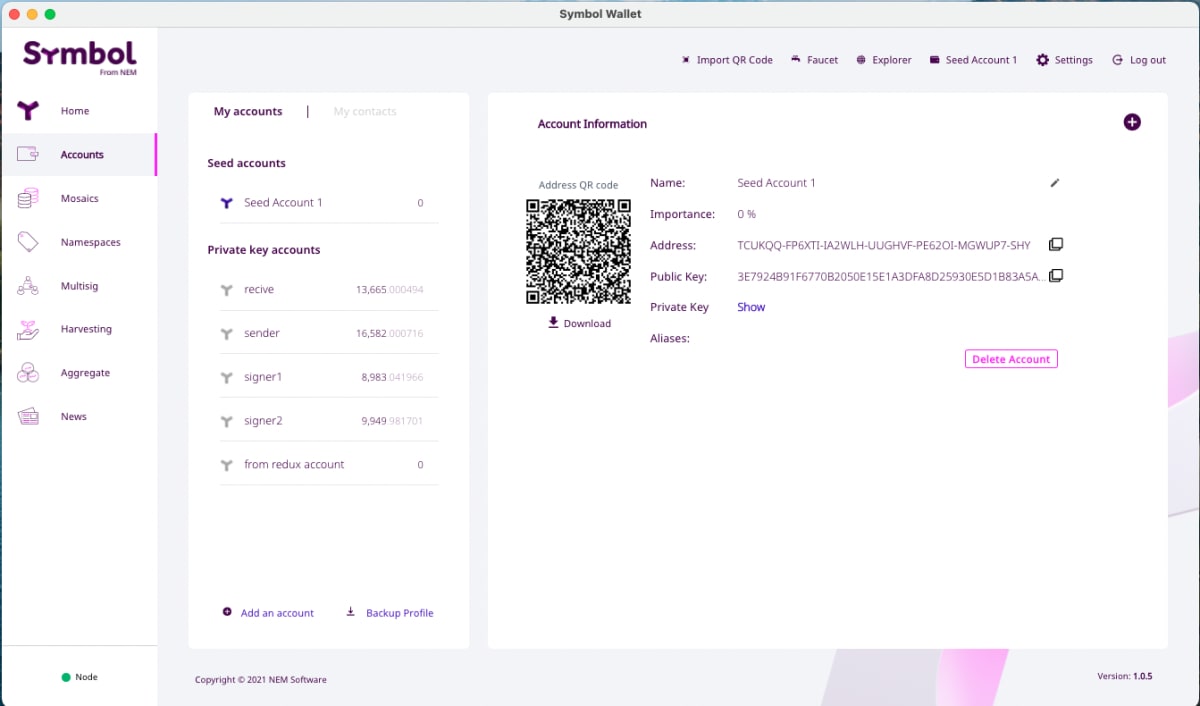Image resolution: width=1200 pixels, height=706 pixels.
Task: Click the Add an account plus icon
Action: [x=227, y=612]
